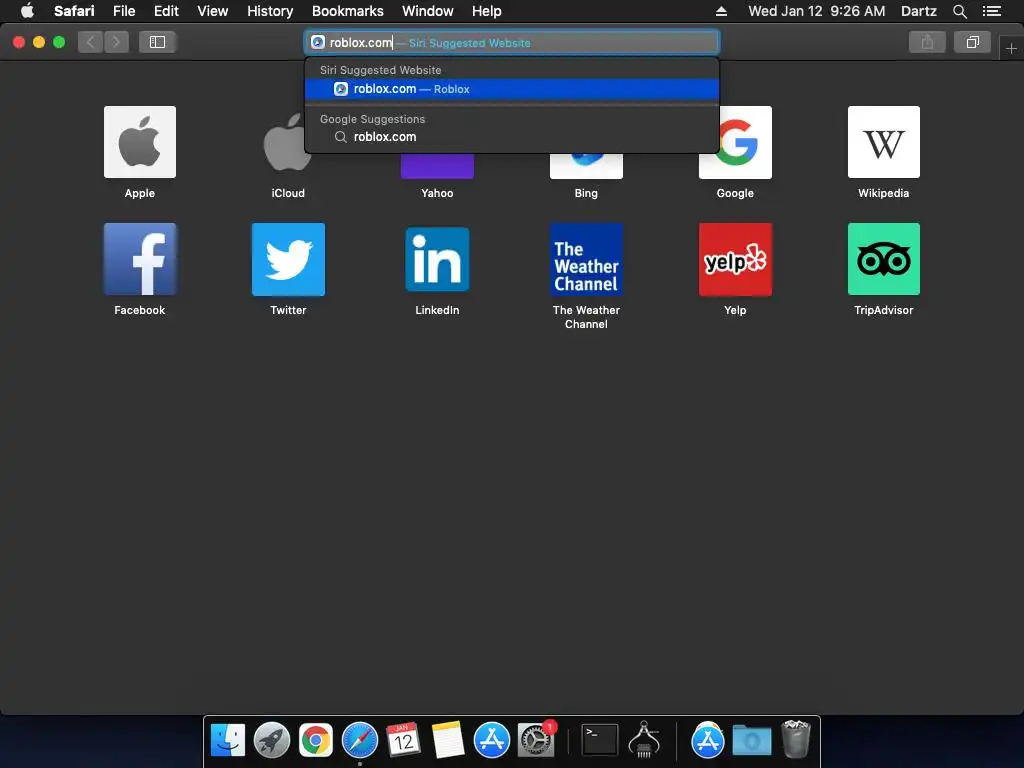
Task: Open the Safari menu
Action: coord(74,11)
